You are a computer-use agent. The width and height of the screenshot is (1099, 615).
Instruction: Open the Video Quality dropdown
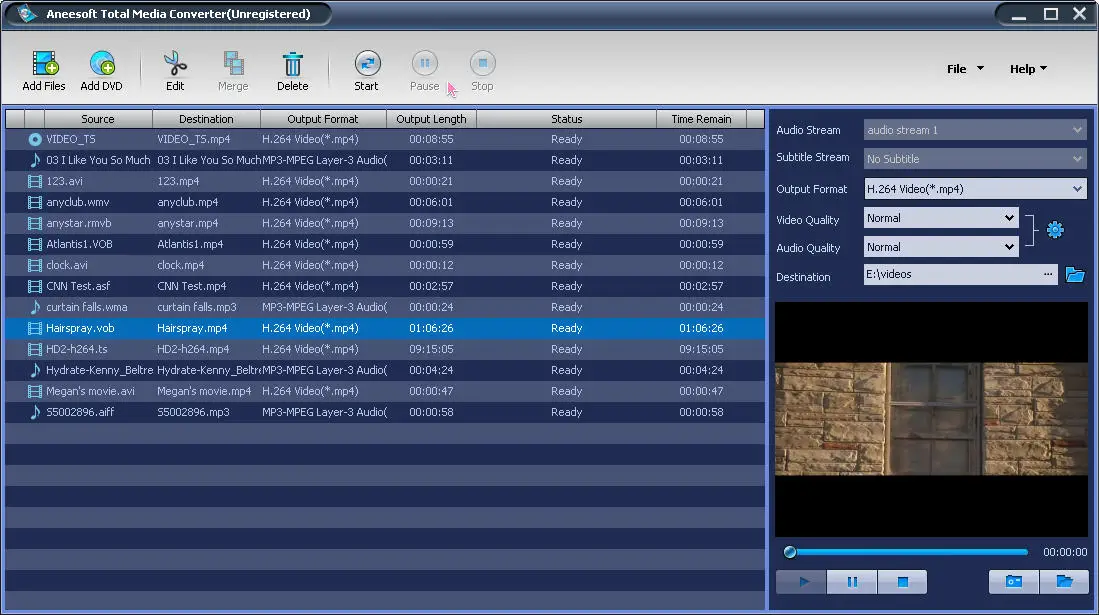click(1009, 218)
